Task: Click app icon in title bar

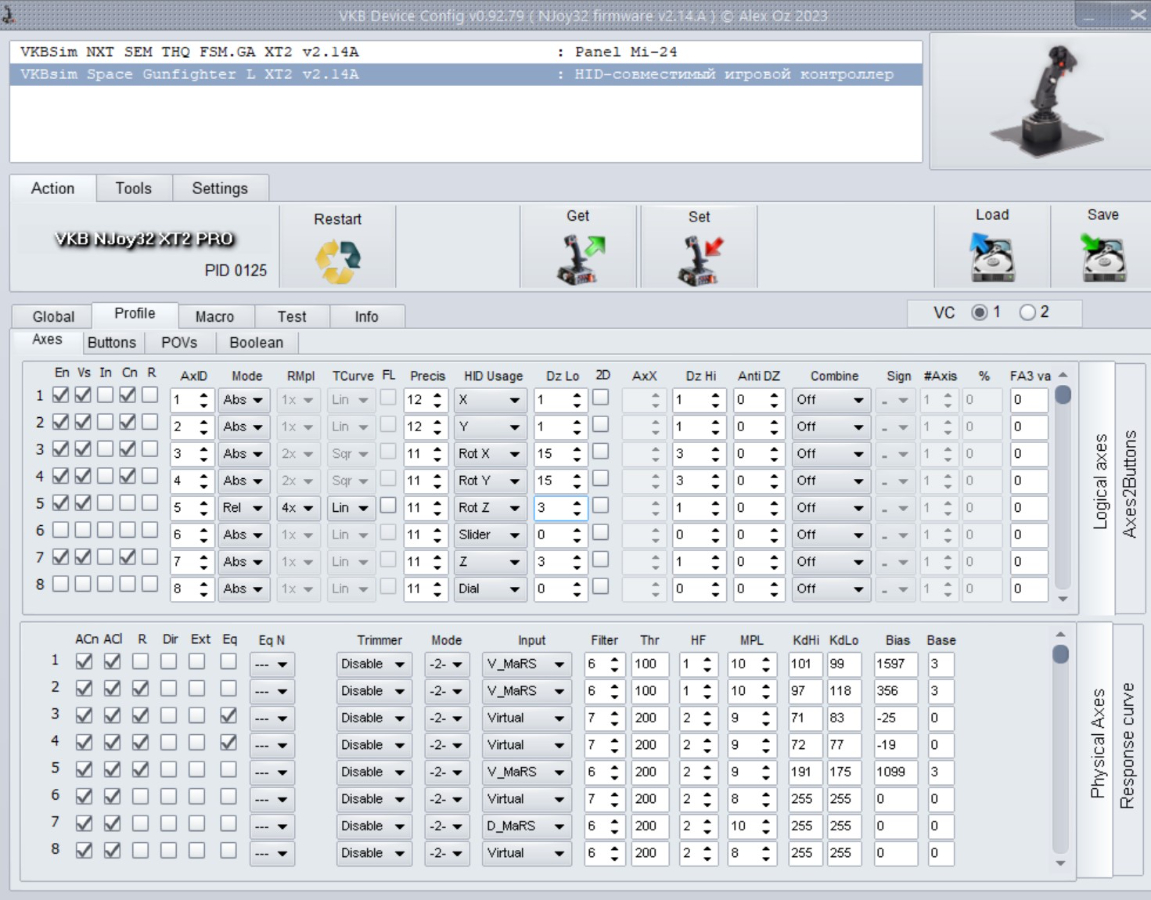Action: [x=9, y=13]
